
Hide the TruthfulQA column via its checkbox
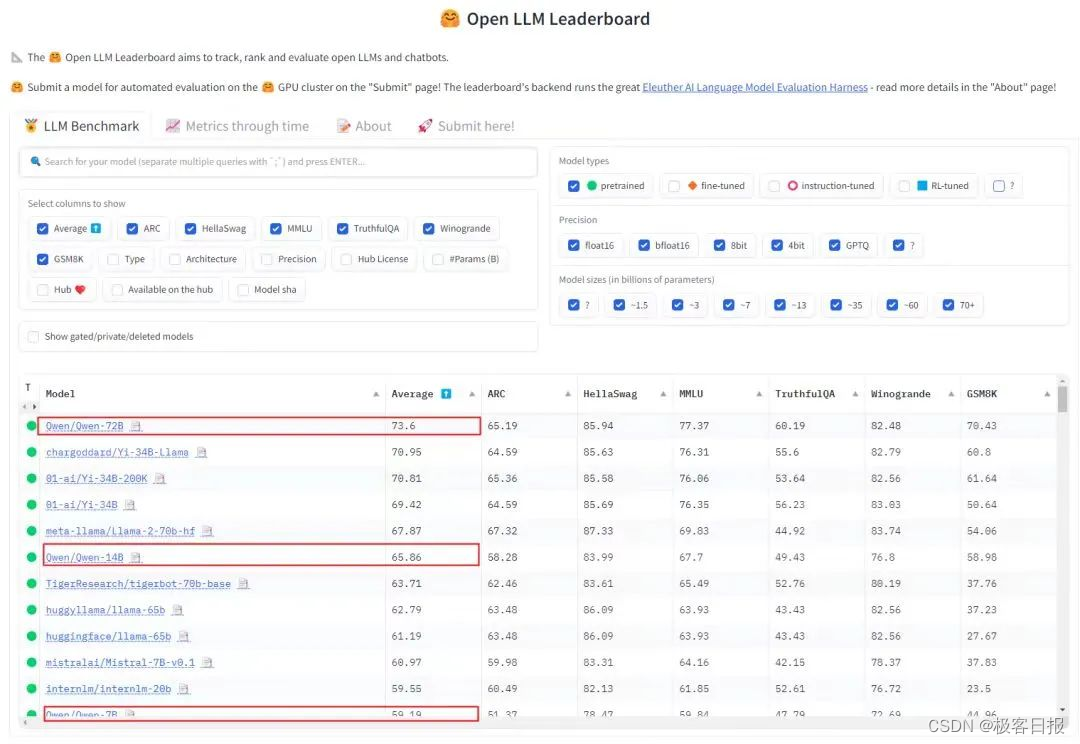pyautogui.click(x=342, y=229)
